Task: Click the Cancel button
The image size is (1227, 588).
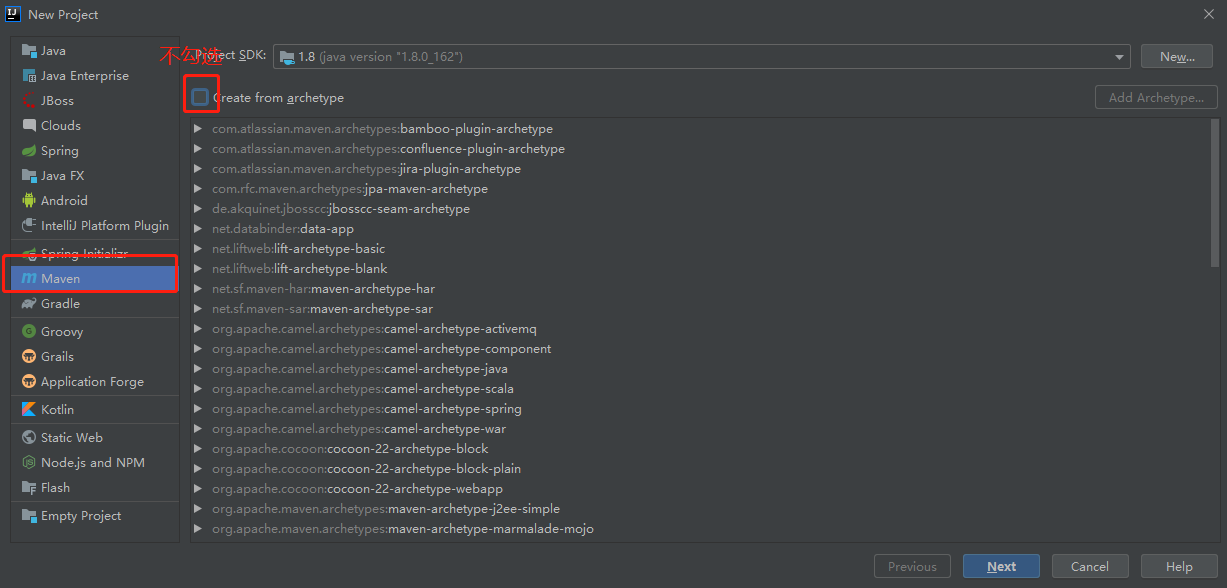Action: [x=1090, y=566]
